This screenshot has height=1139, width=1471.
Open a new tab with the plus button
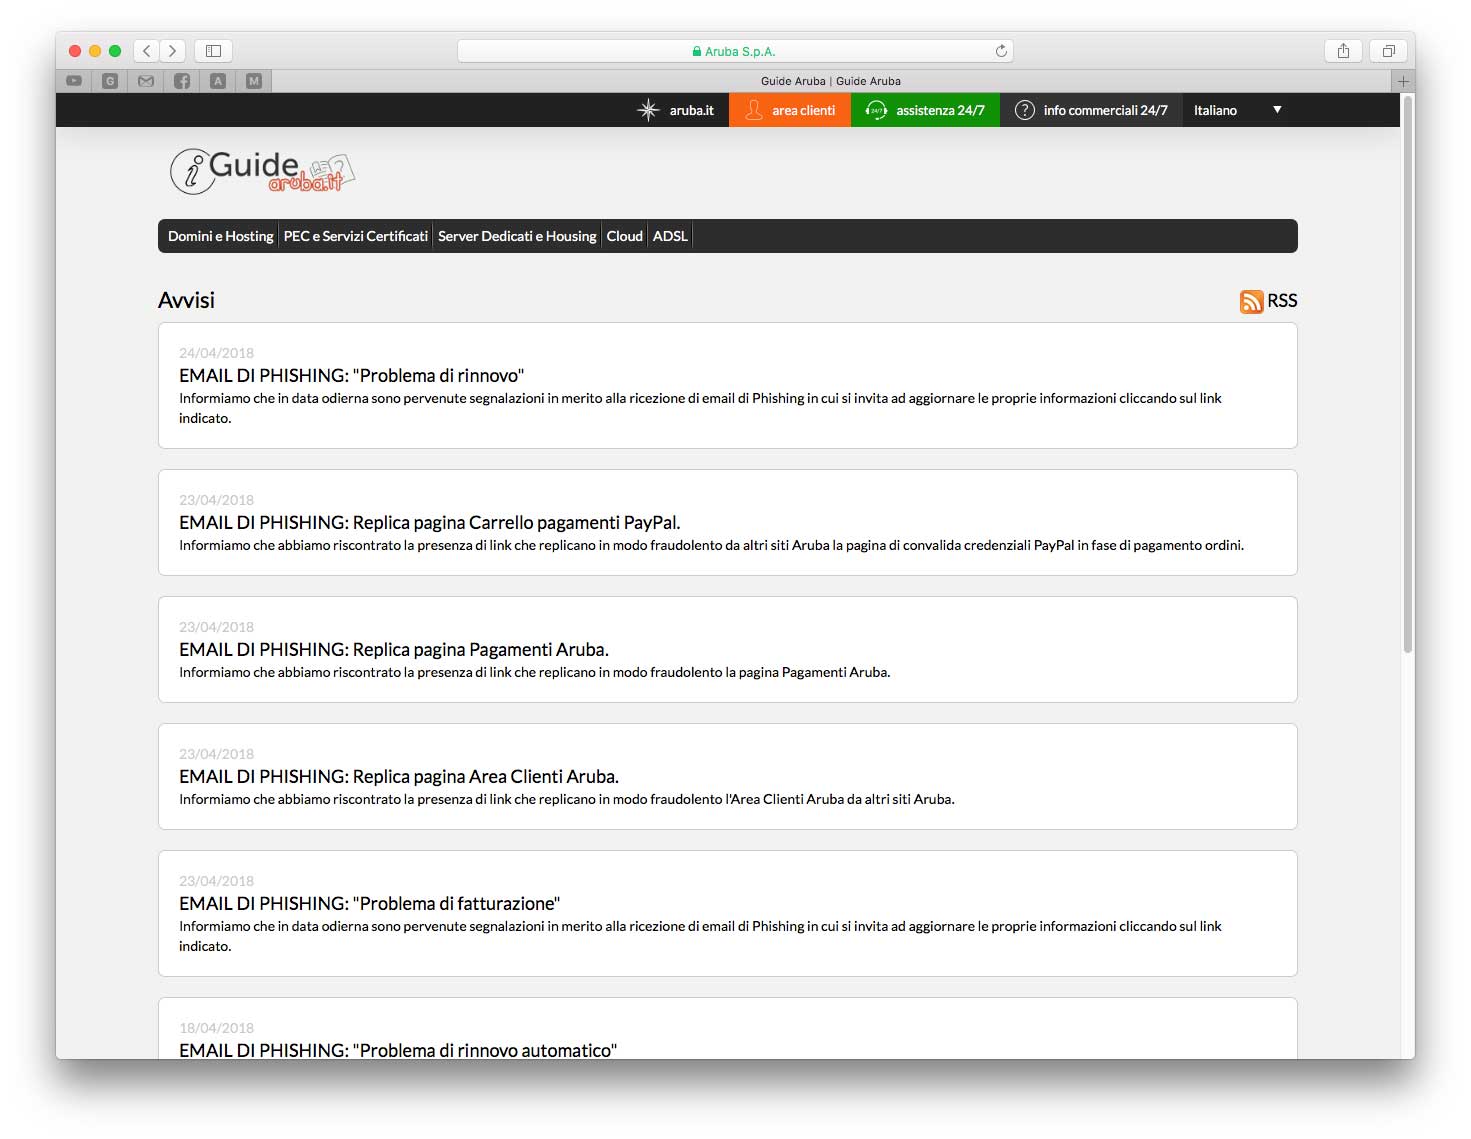tap(1403, 81)
